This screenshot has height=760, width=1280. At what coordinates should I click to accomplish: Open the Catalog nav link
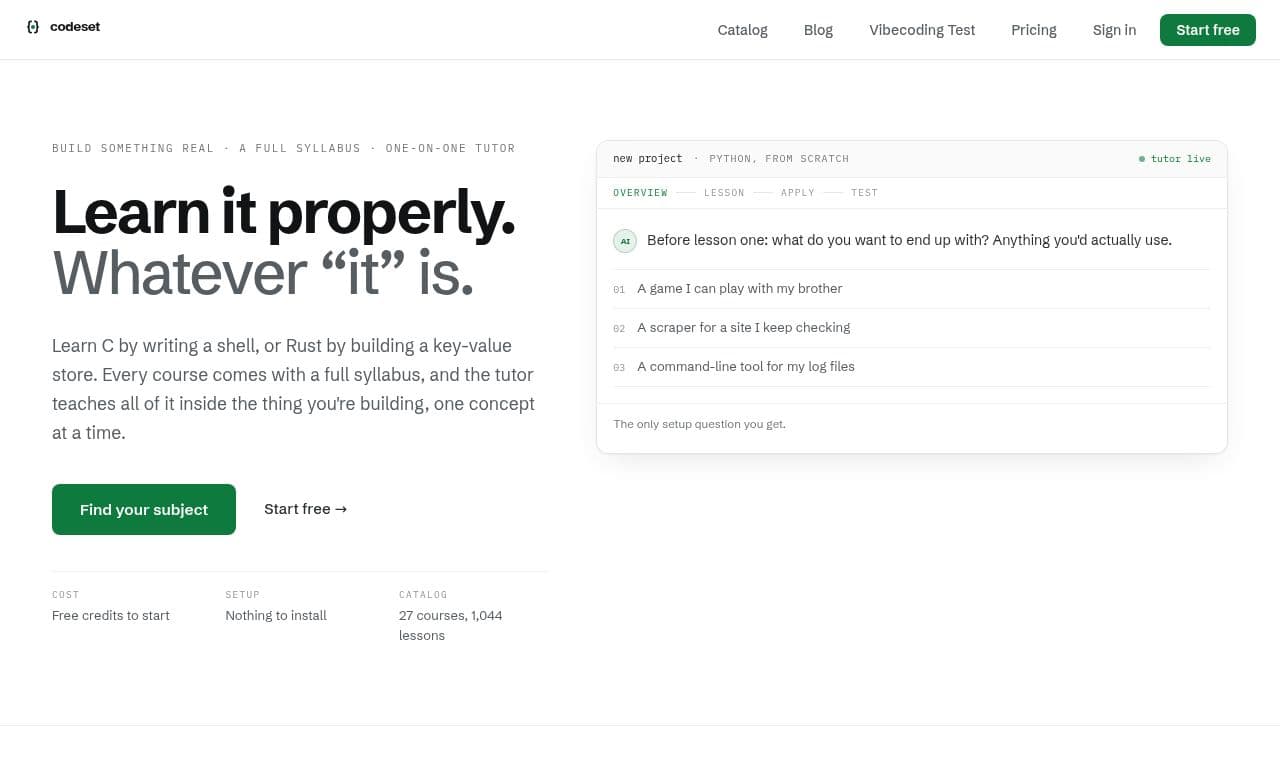pos(742,30)
